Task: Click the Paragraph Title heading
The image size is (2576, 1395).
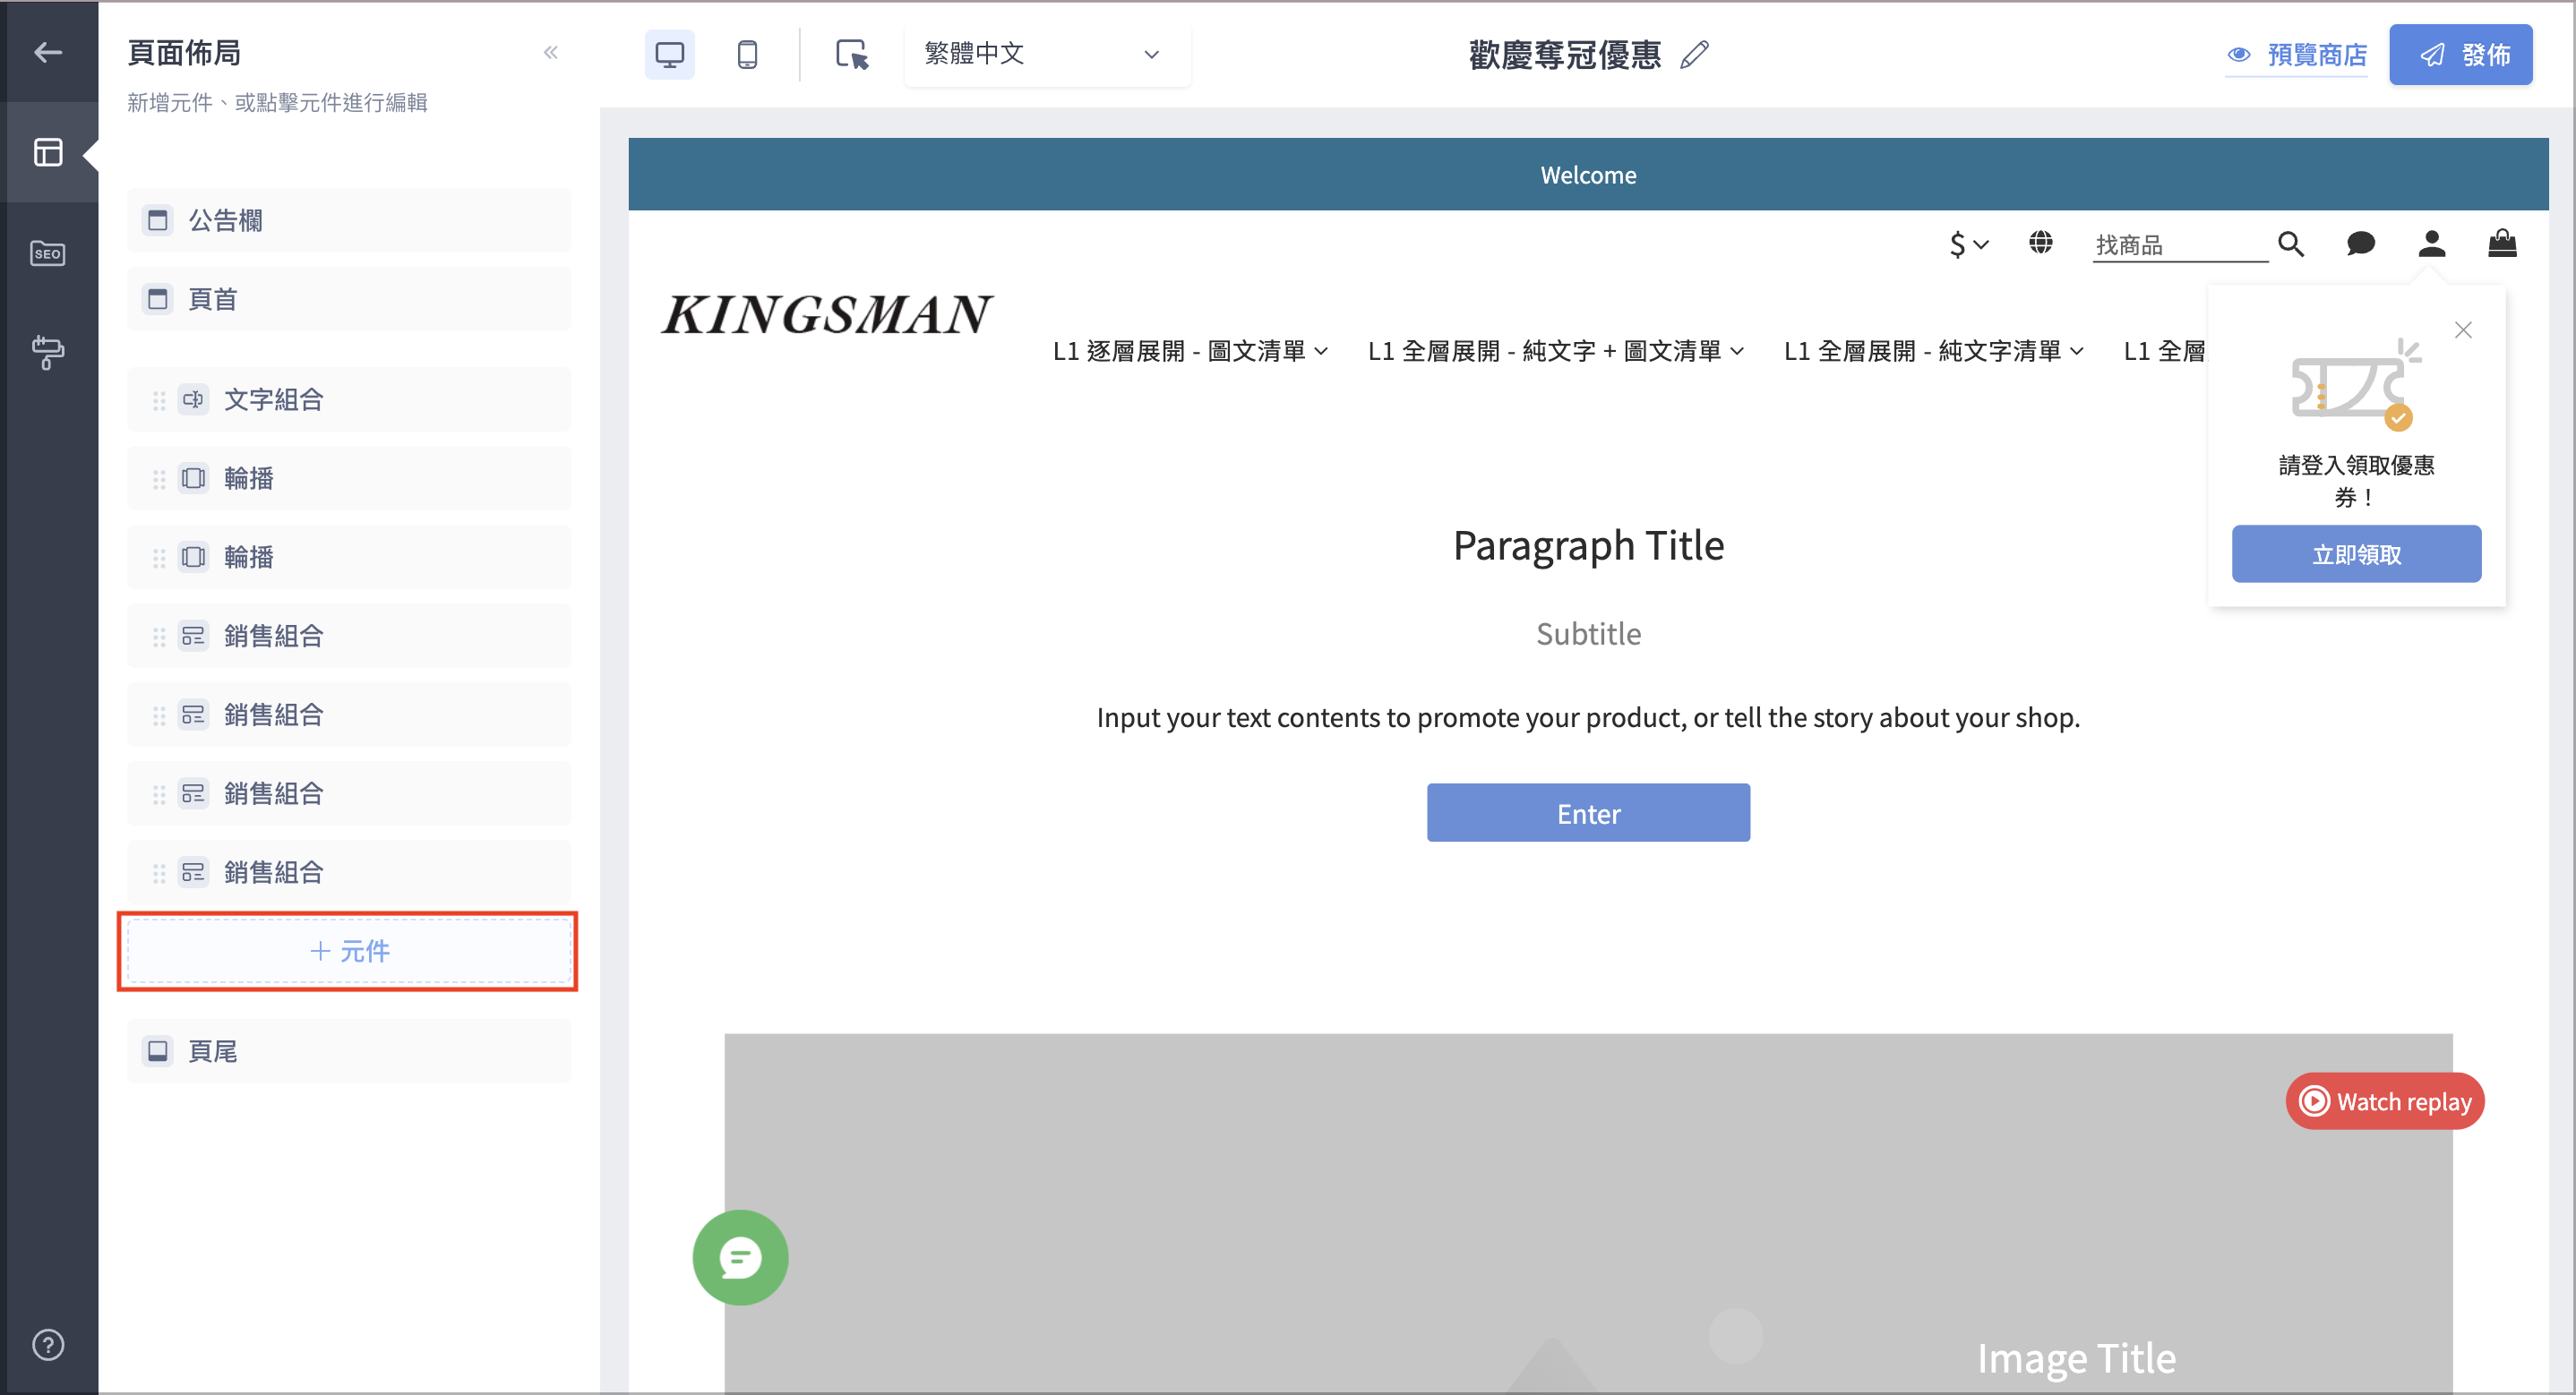Action: point(1588,546)
